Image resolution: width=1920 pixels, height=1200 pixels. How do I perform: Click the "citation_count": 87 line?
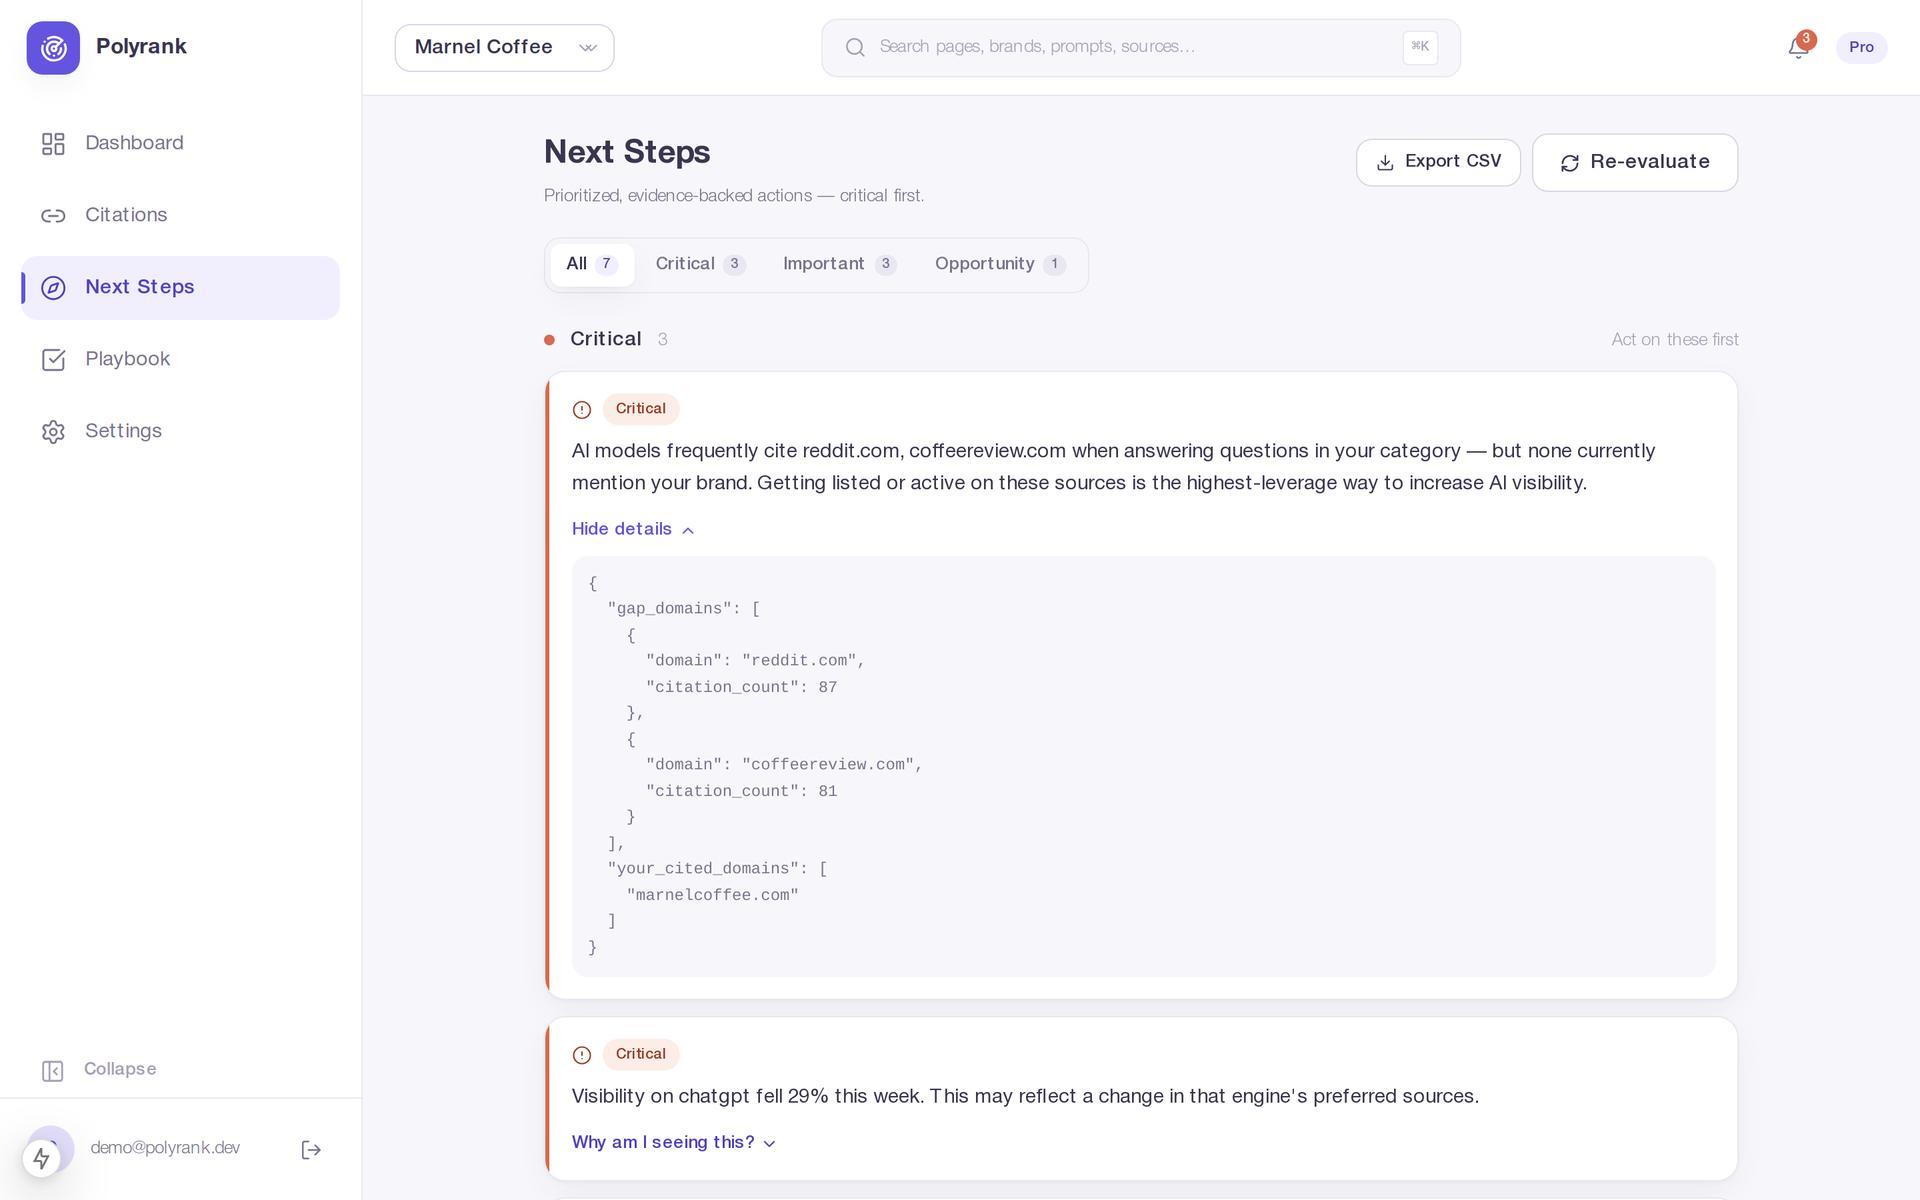tap(742, 687)
